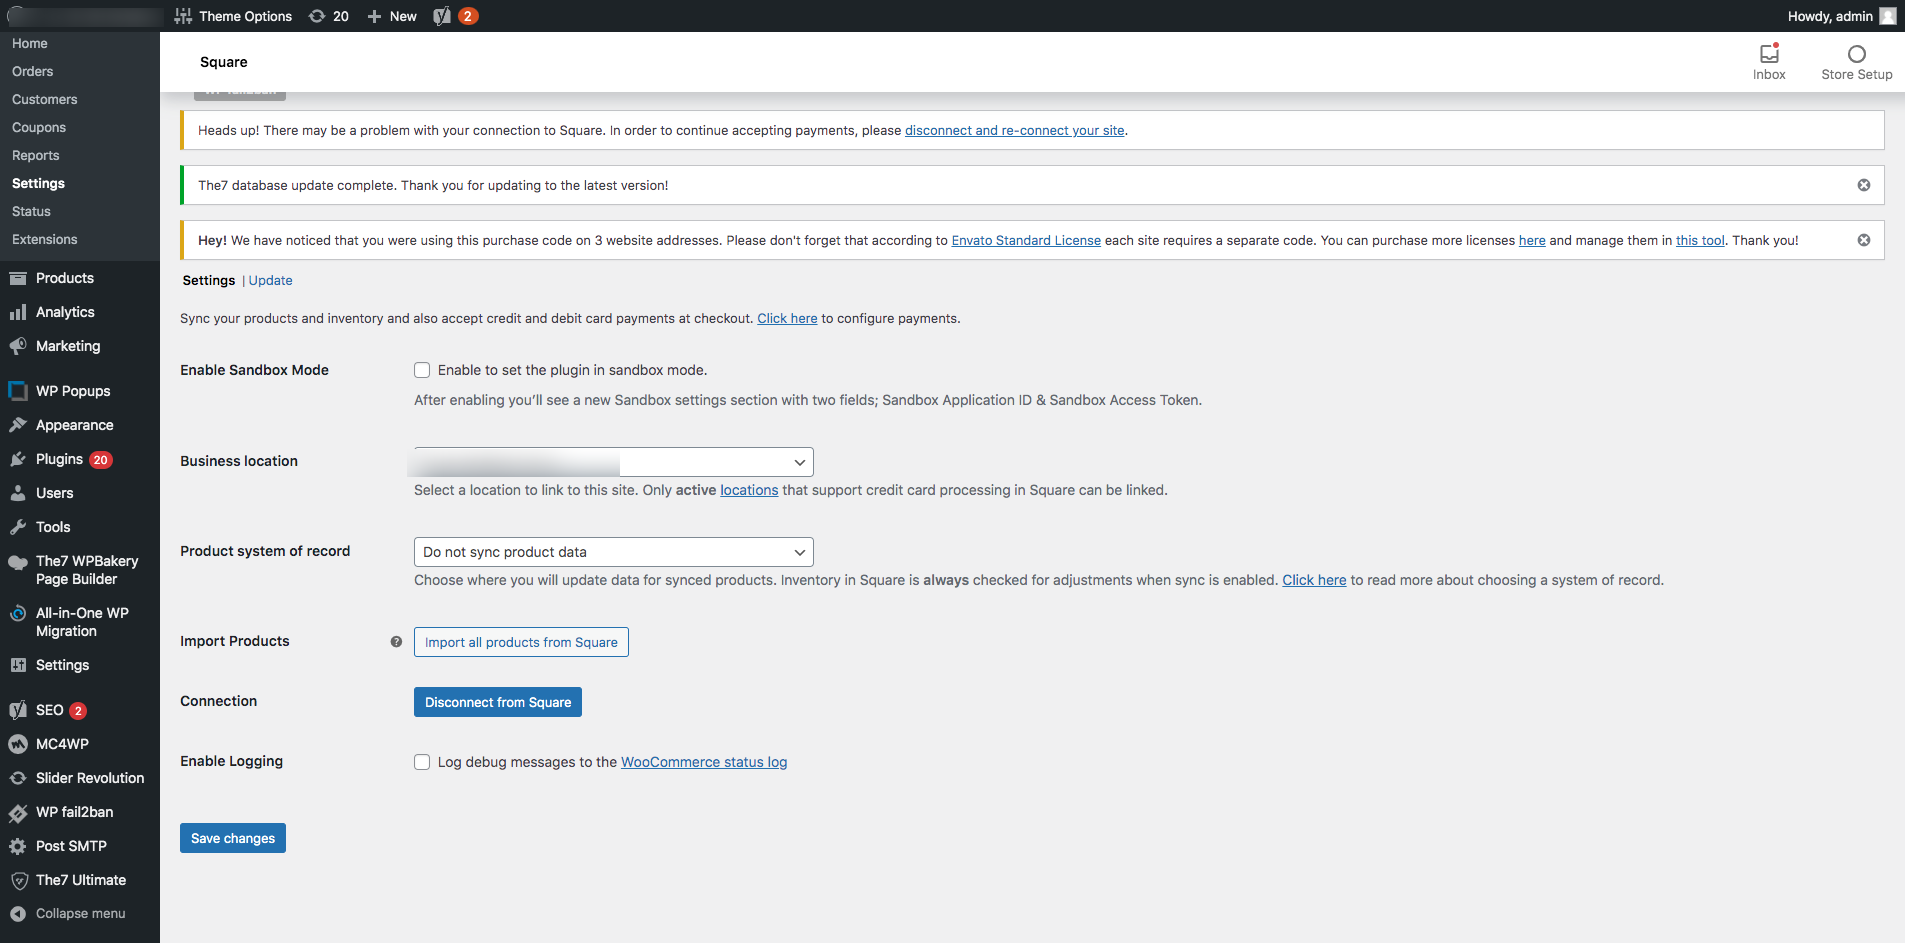The image size is (1905, 943).
Task: Click the Marketing megaphone icon
Action: (x=18, y=346)
